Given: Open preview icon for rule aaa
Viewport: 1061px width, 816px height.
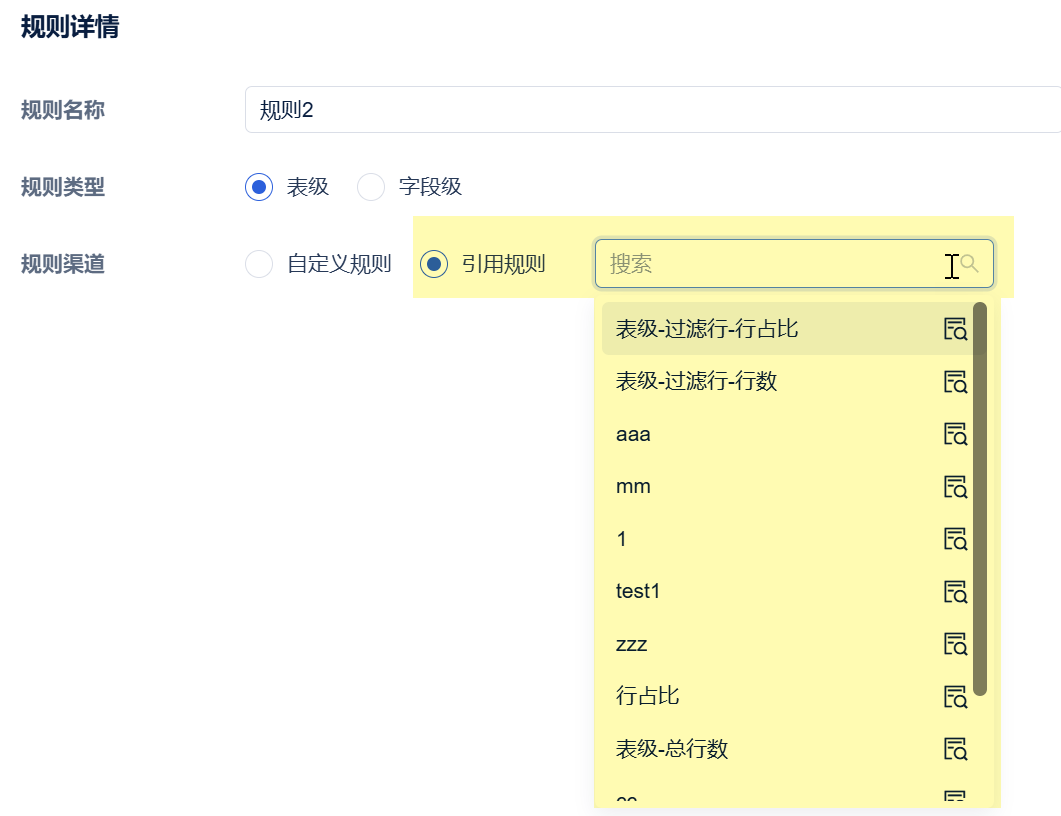Looking at the screenshot, I should [955, 434].
